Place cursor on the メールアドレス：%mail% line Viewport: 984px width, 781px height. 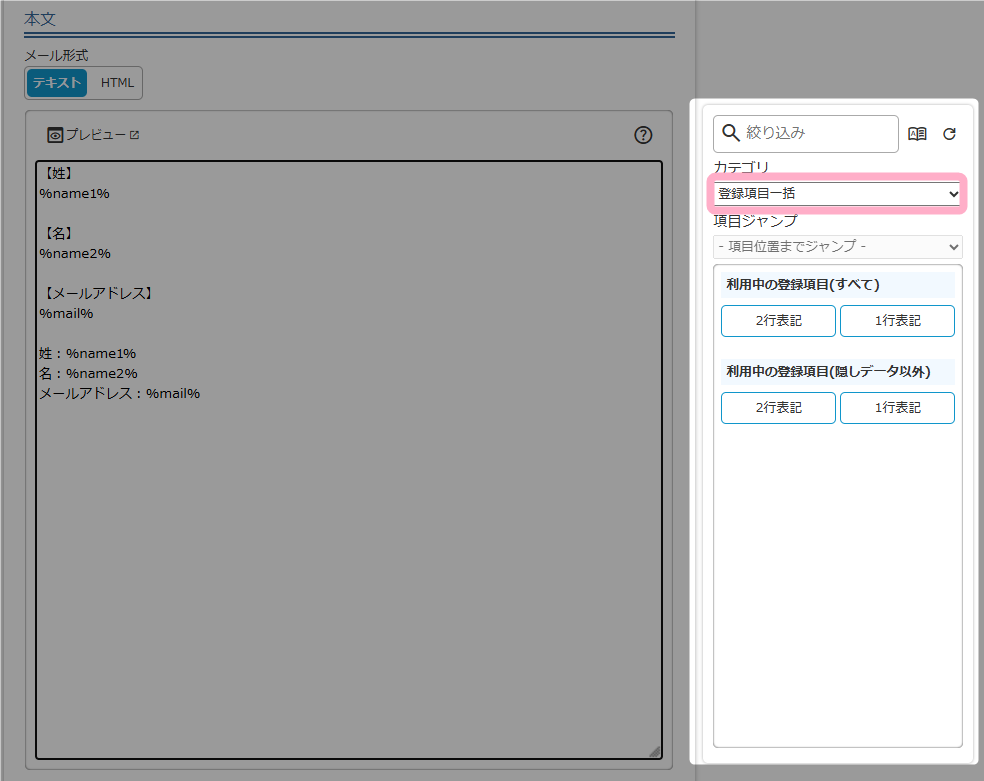pyautogui.click(x=119, y=393)
